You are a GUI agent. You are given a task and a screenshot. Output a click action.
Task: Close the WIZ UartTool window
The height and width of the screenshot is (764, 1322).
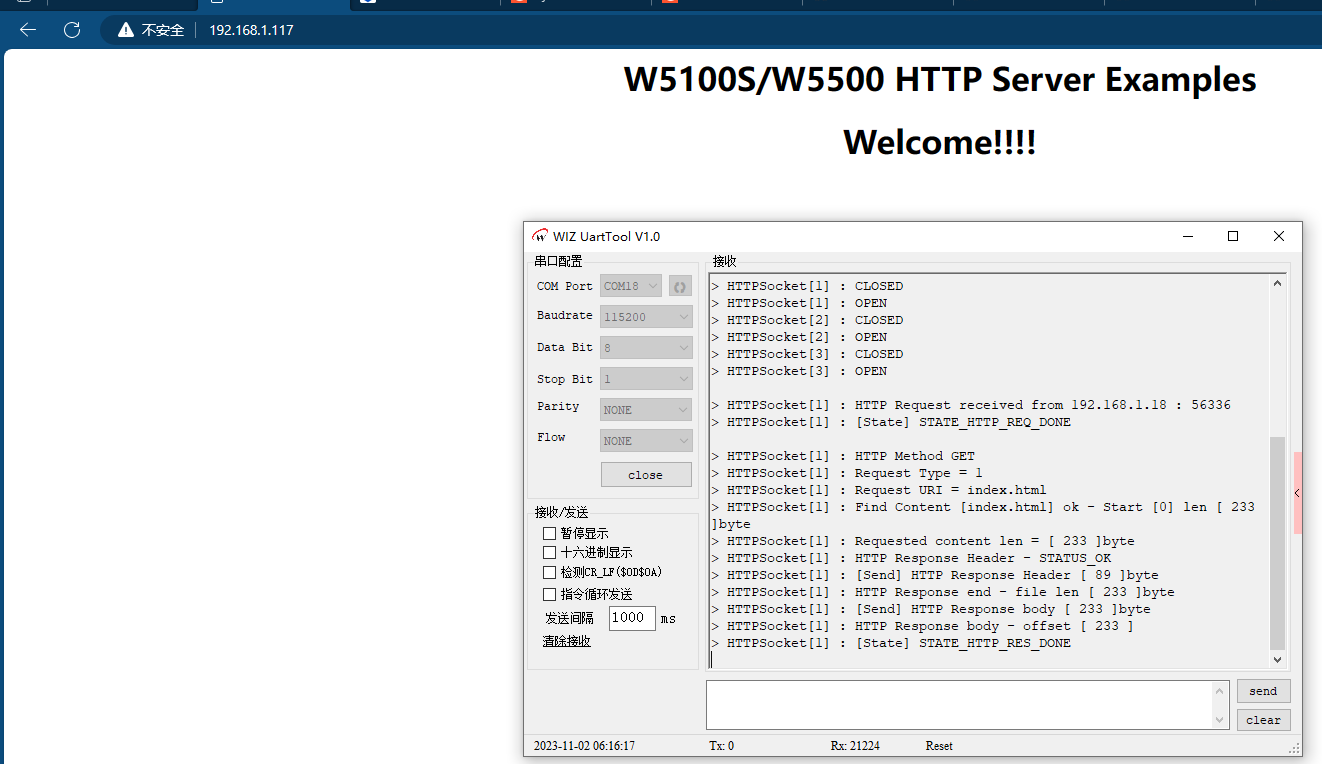point(1279,237)
